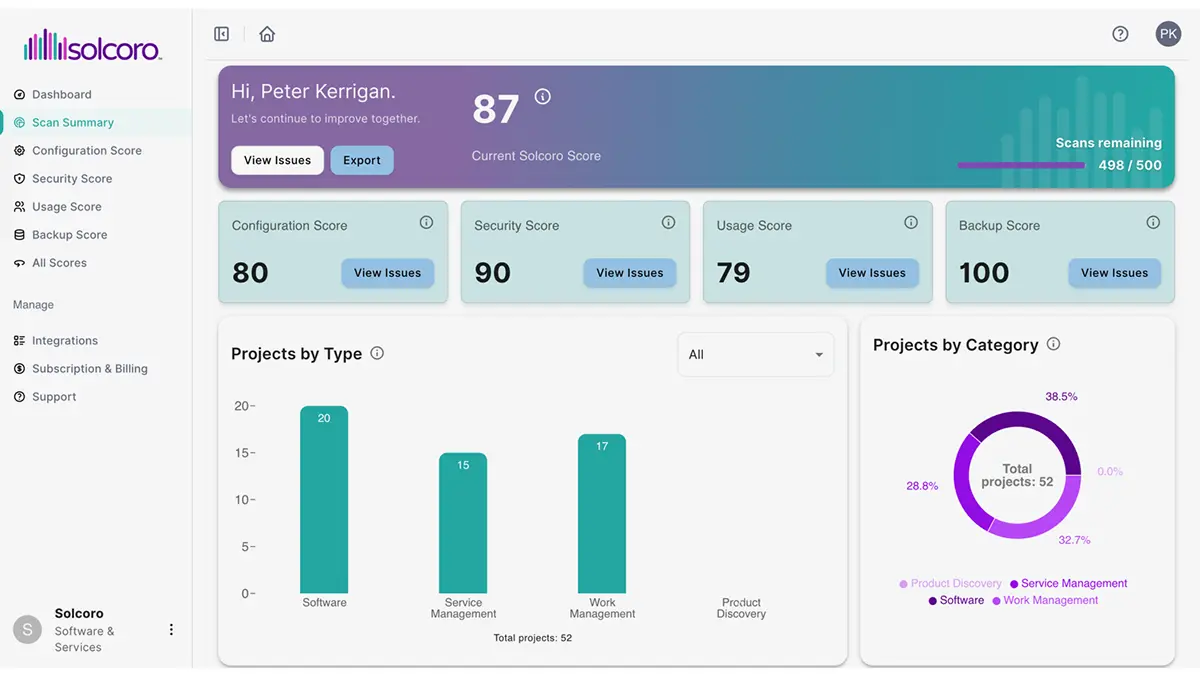Open help via question mark icon
1200x677 pixels.
click(1120, 34)
